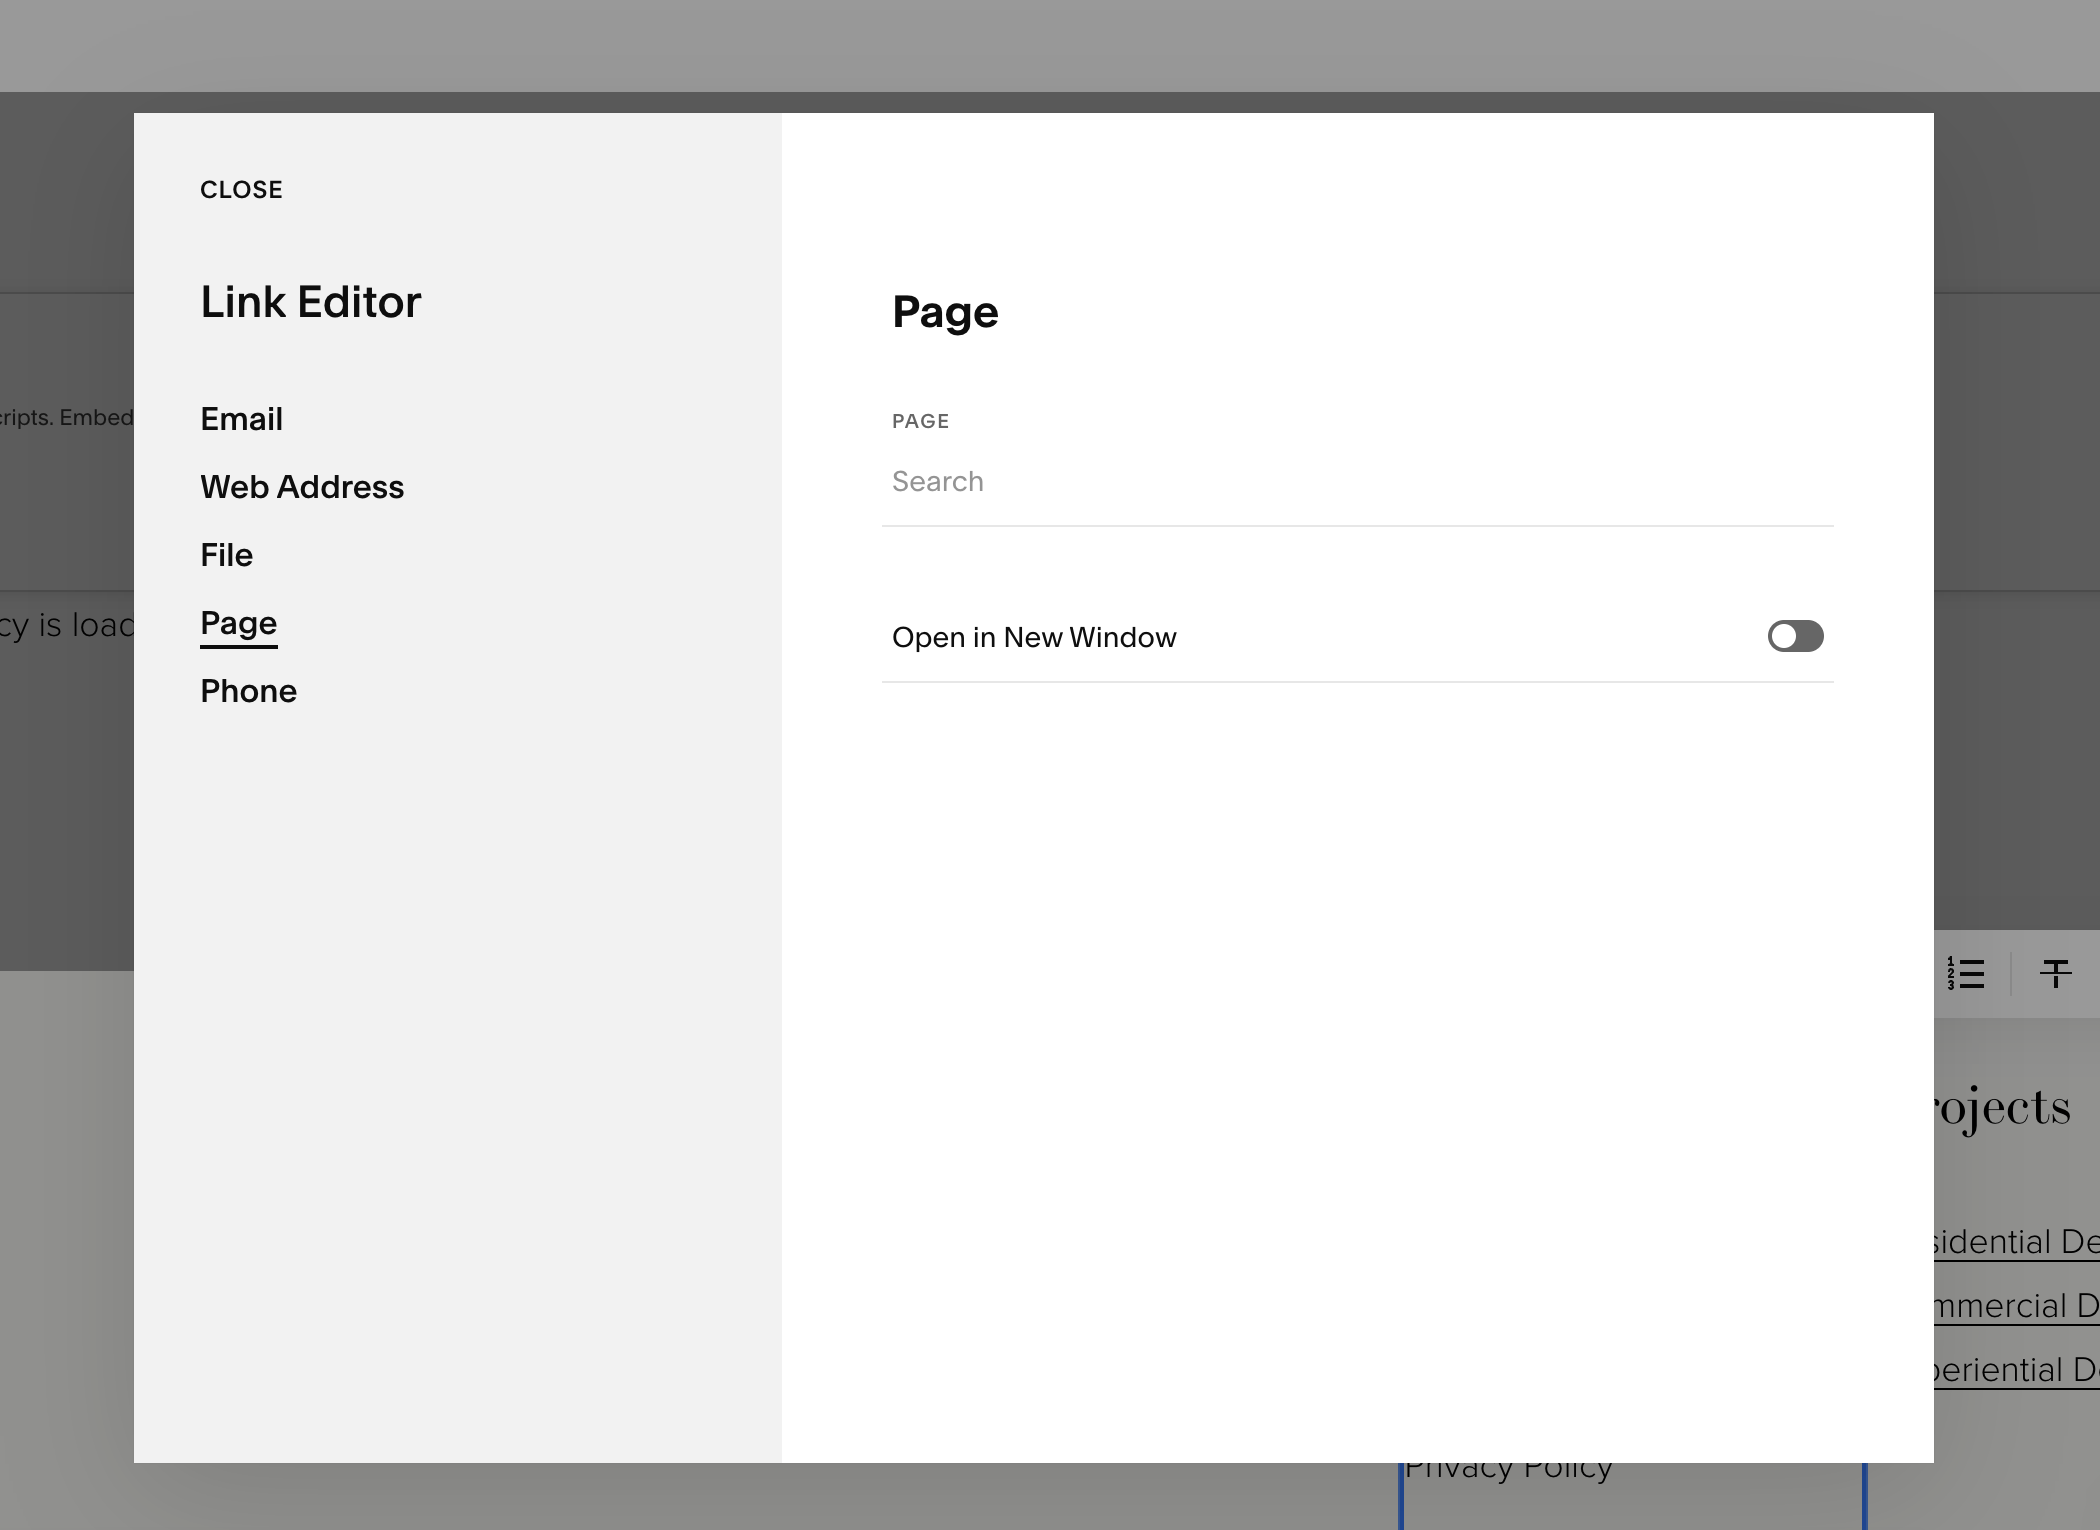
Task: Click the Residential Design link behind dialog
Action: [x=2015, y=1242]
